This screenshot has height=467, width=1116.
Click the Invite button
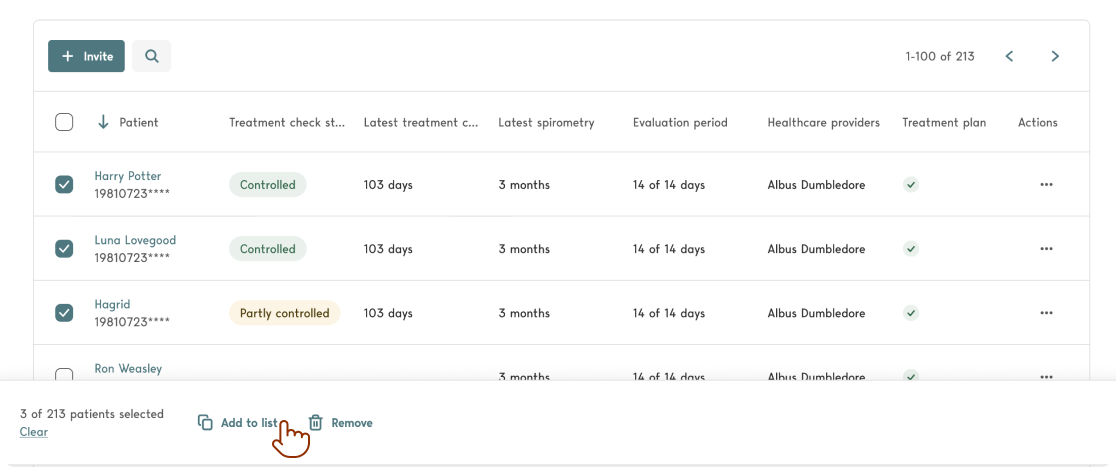coord(86,56)
